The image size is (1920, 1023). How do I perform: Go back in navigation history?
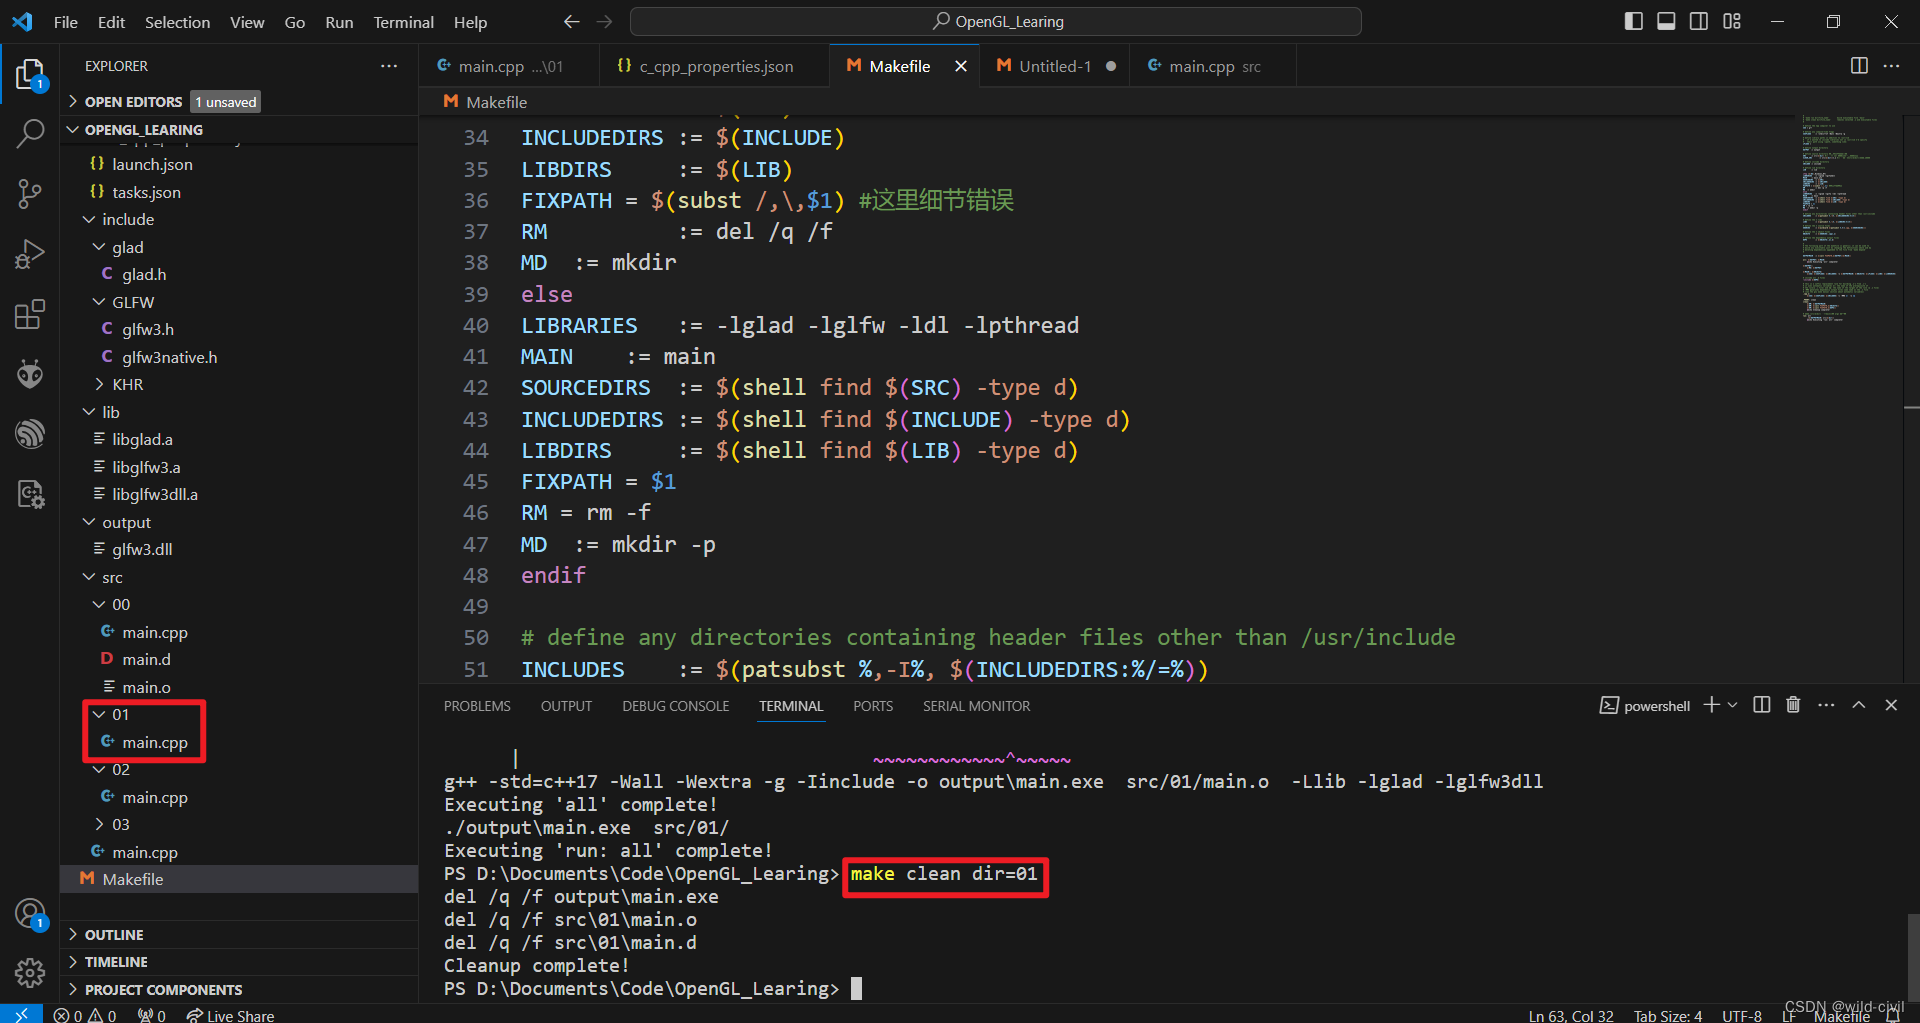click(571, 21)
